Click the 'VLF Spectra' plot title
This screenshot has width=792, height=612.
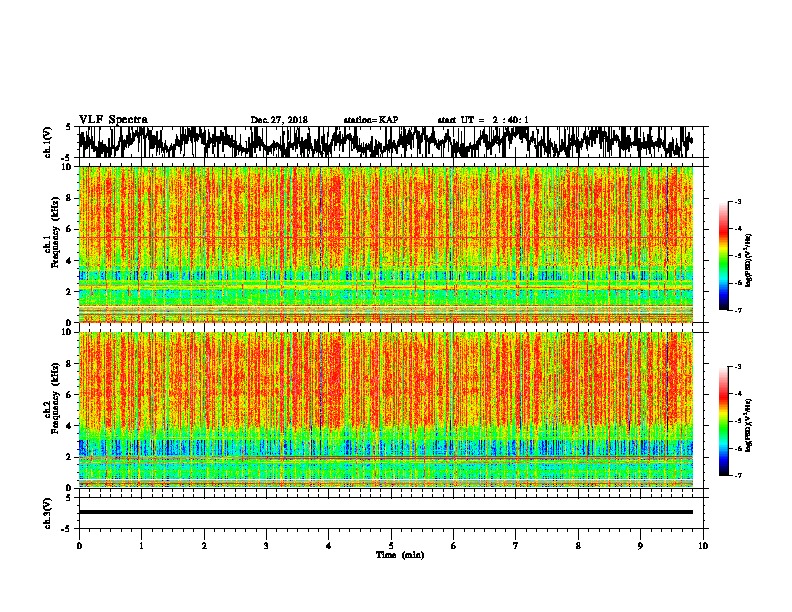coord(113,120)
